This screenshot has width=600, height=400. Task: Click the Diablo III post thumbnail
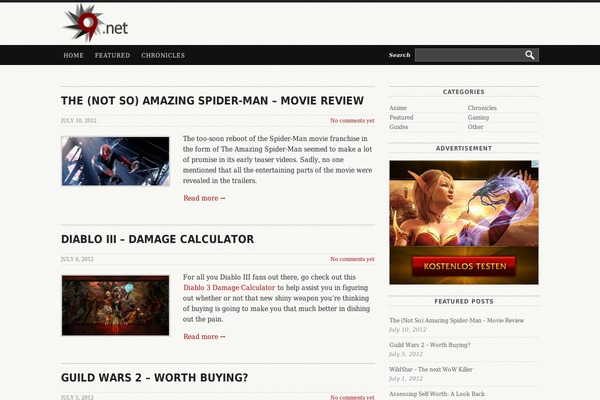(x=115, y=305)
